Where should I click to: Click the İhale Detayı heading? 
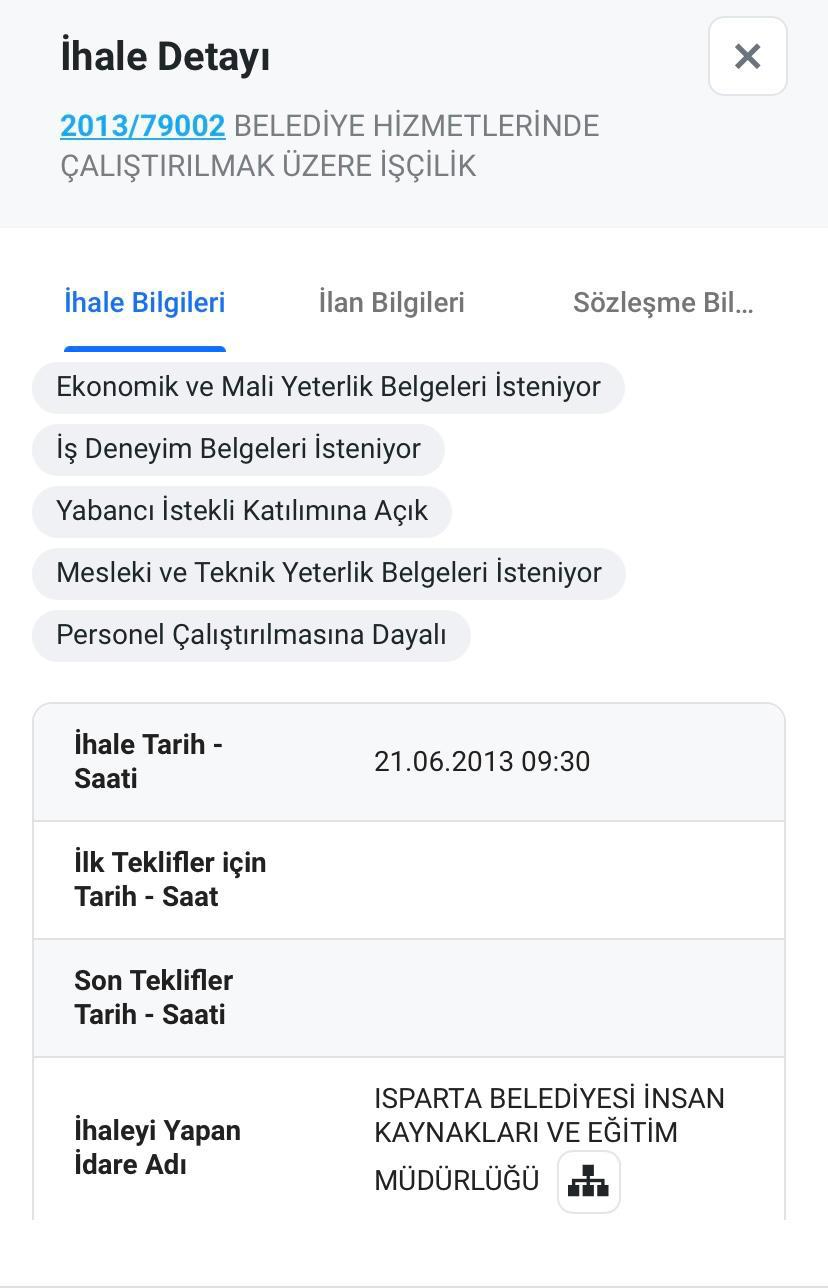pyautogui.click(x=165, y=56)
